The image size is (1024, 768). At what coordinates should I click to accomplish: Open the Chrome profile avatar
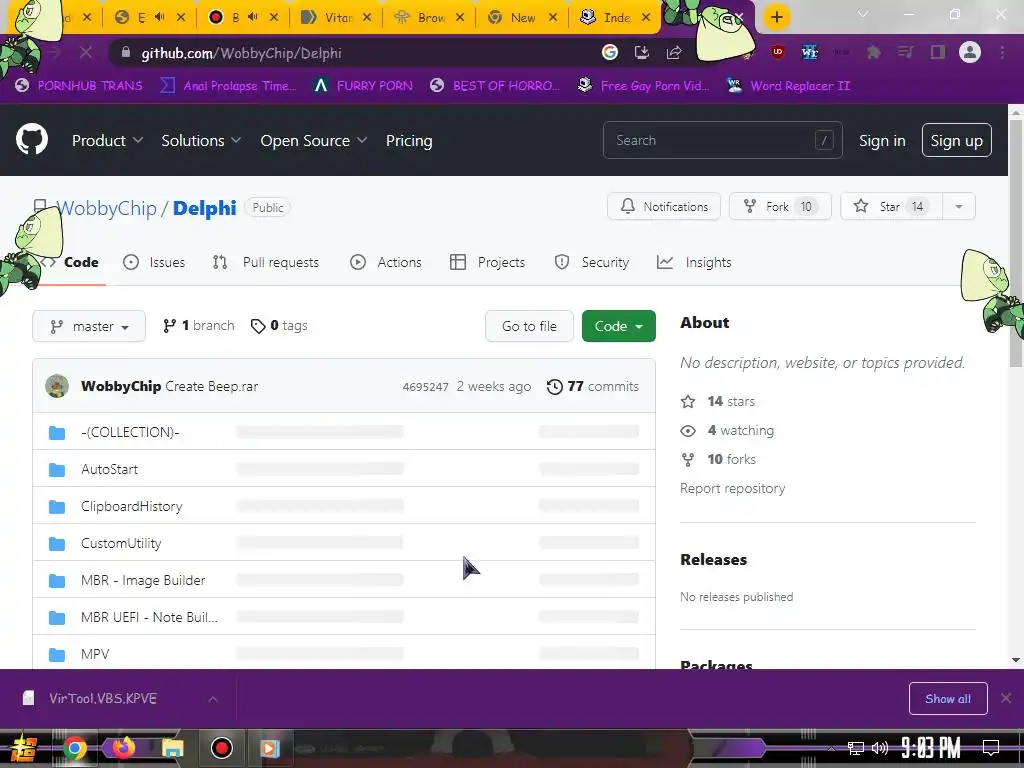(970, 52)
